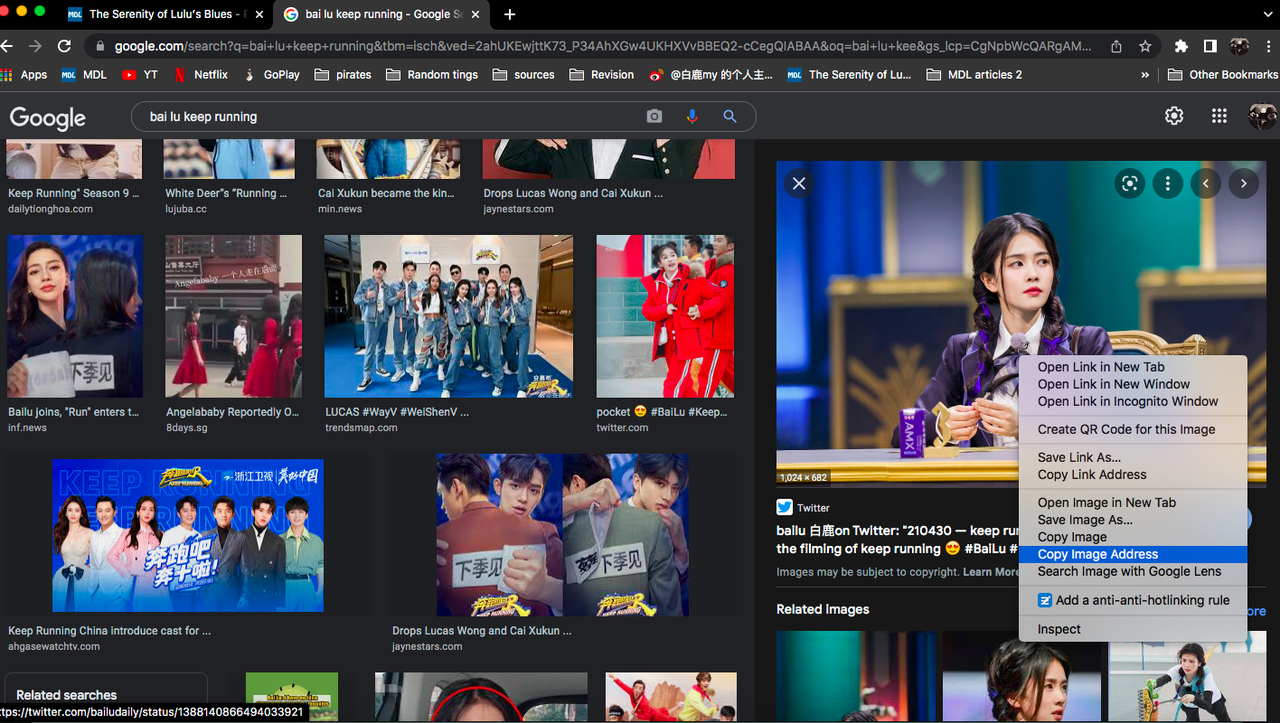
Task: Open the MDL bookmark
Action: pyautogui.click(x=84, y=74)
